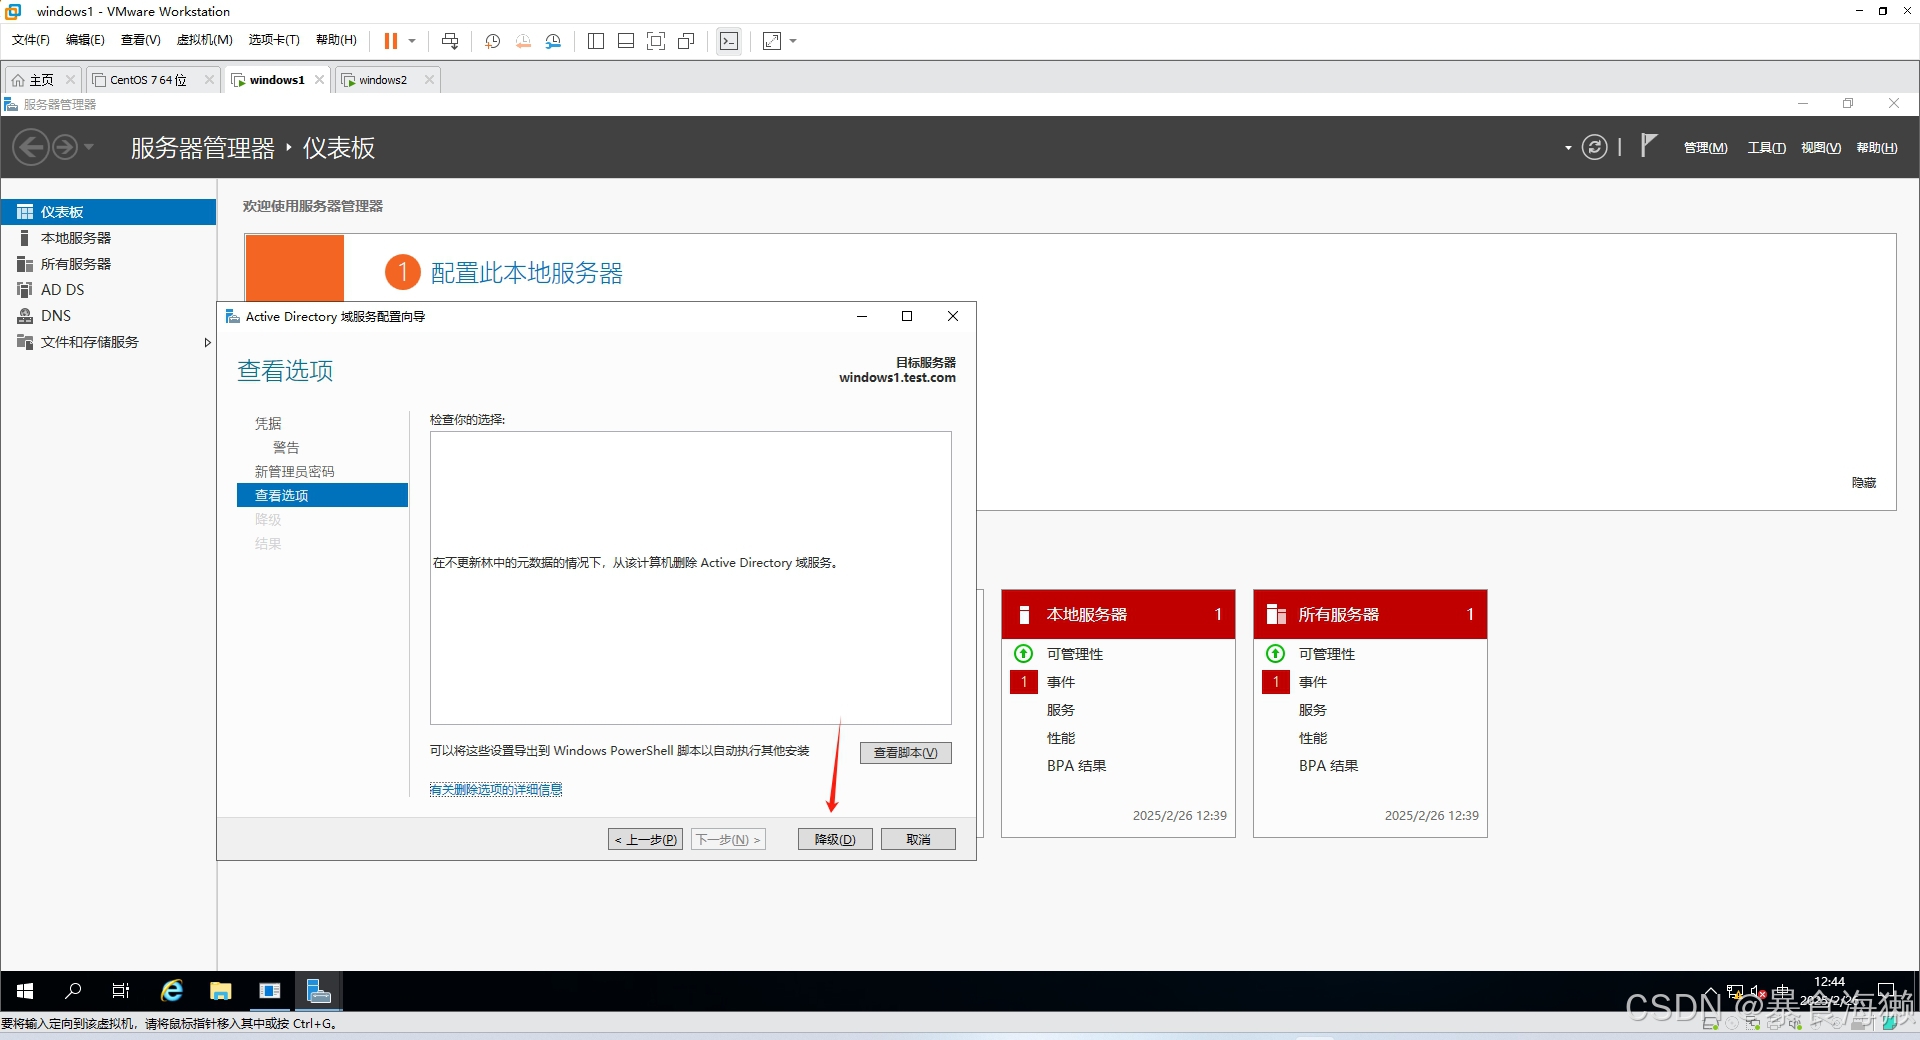
Task: Click the Server Manager back arrow
Action: pos(31,148)
